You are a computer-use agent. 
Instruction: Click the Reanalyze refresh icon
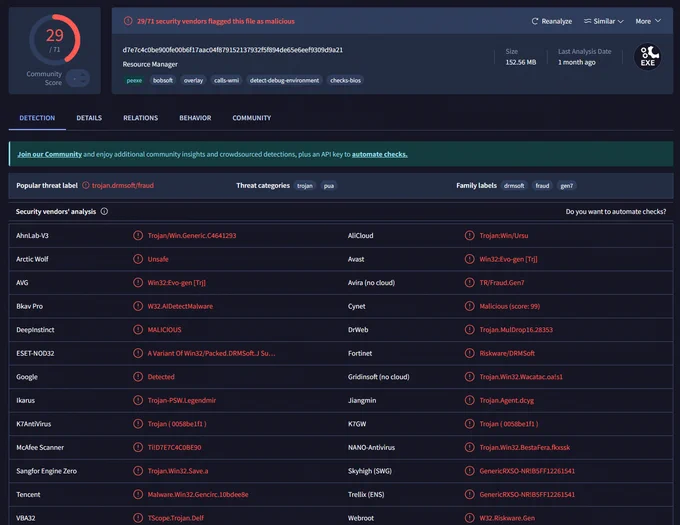coord(535,21)
